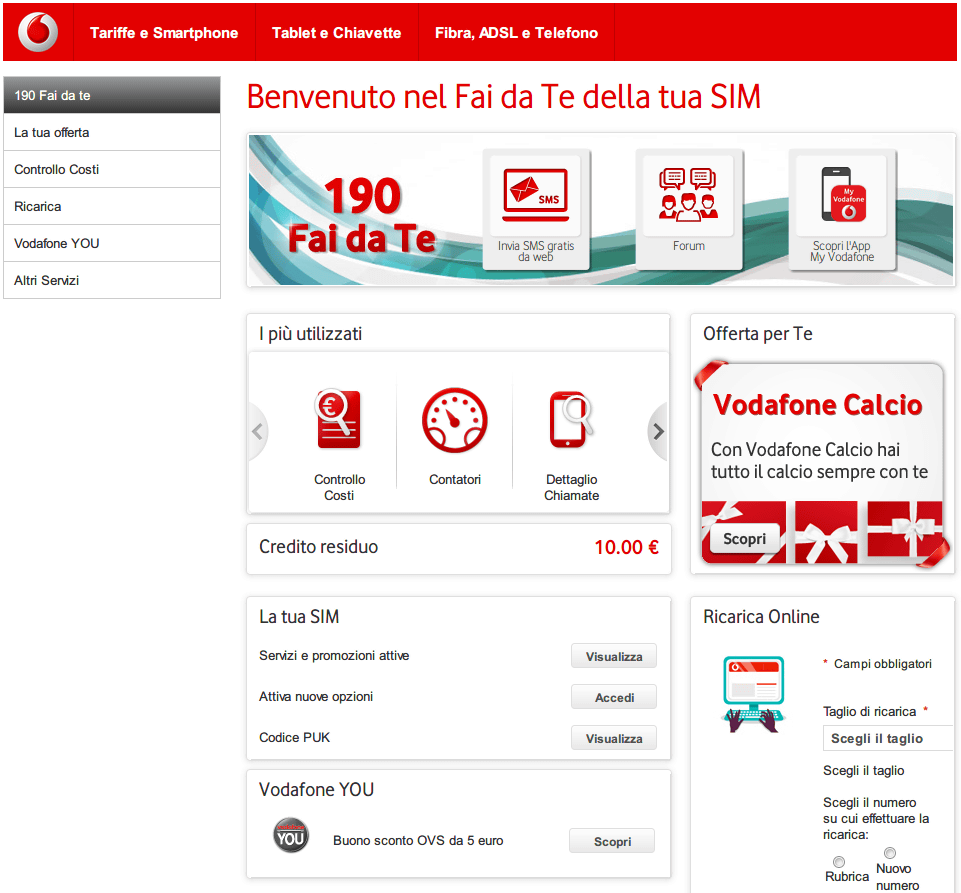The width and height of the screenshot is (961, 893).
Task: Click the Vodafone YOU round badge icon
Action: (x=291, y=835)
